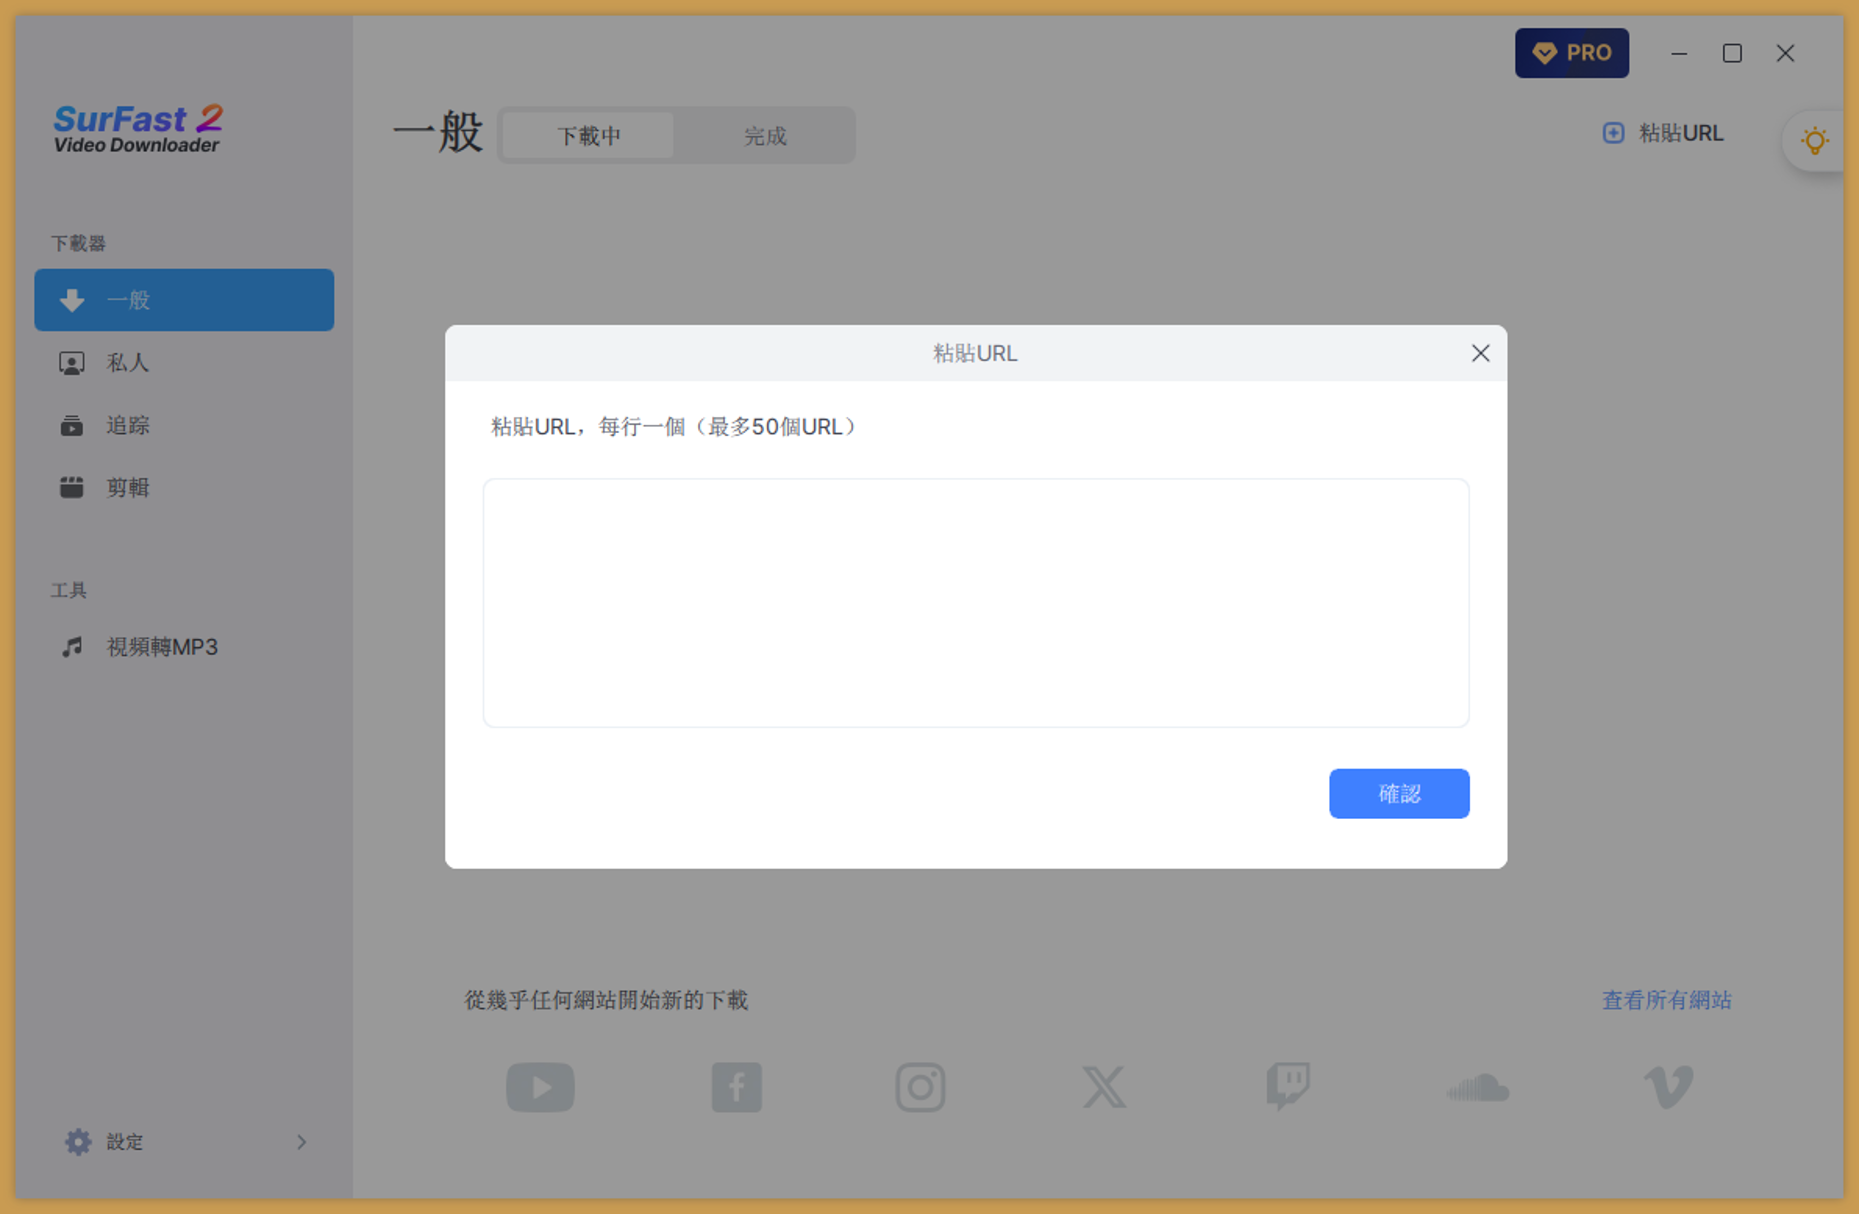This screenshot has height=1214, width=1860.
Task: Click the YouTube site icon
Action: (x=540, y=1087)
